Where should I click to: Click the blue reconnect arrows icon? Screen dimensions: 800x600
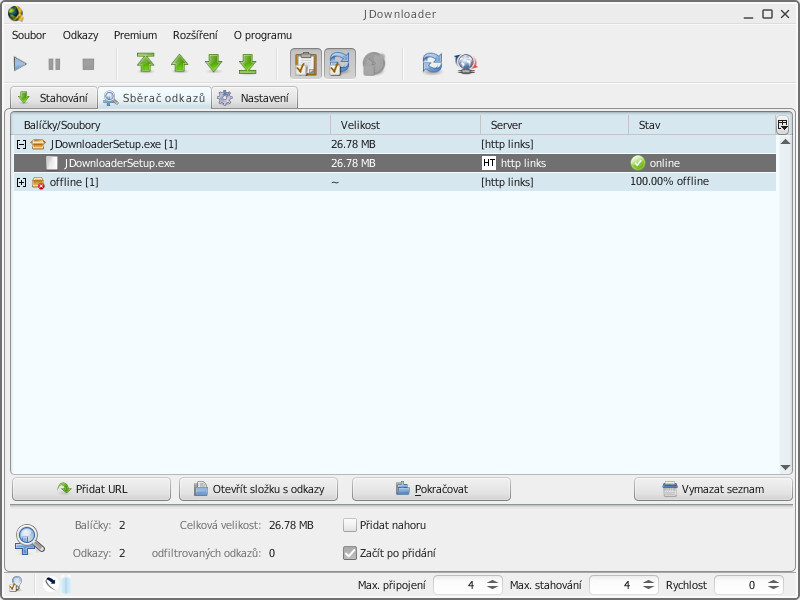point(432,63)
